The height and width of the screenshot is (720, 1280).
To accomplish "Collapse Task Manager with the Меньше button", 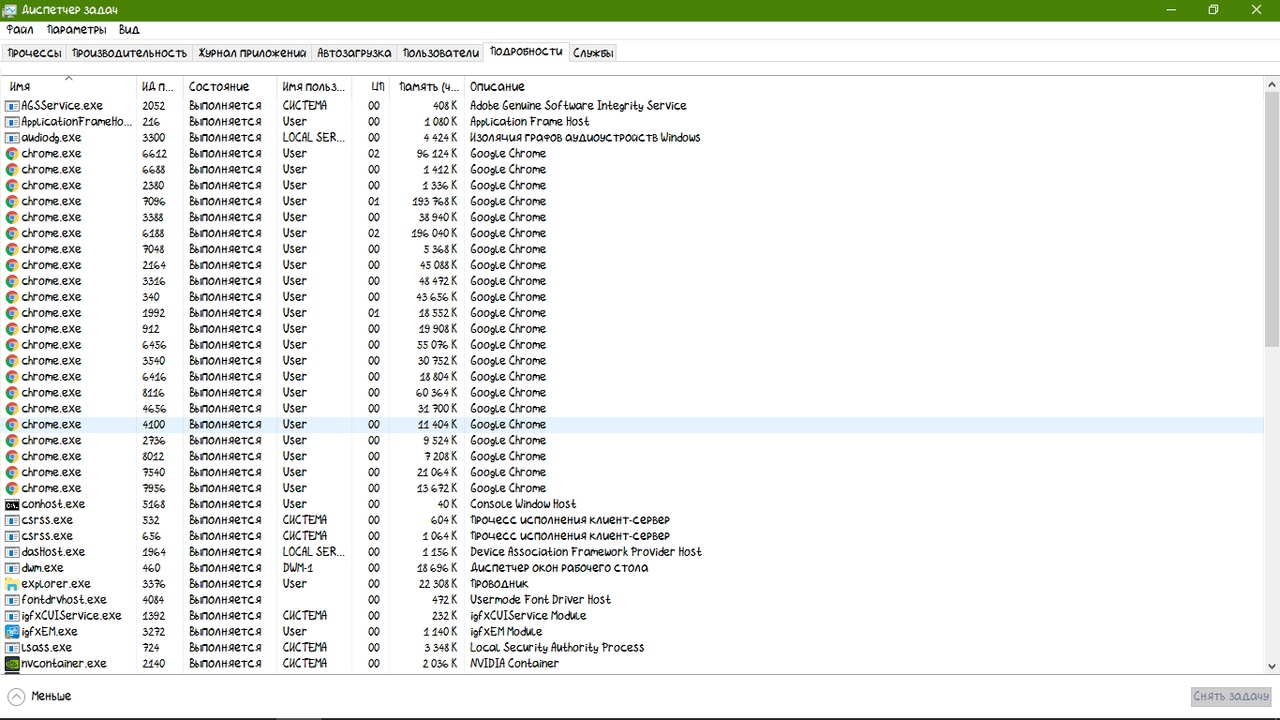I will coord(40,696).
